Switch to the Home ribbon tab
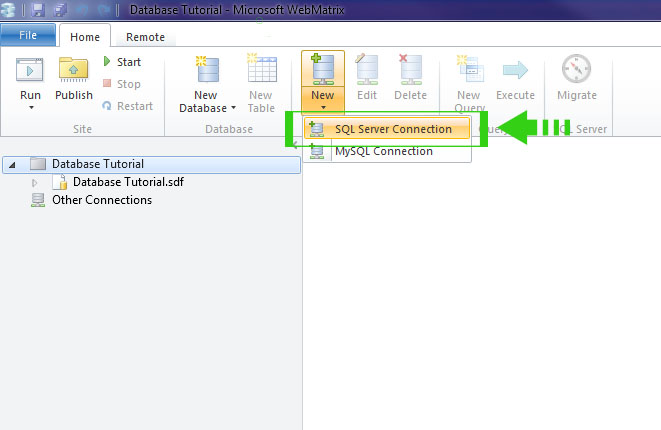 click(85, 37)
